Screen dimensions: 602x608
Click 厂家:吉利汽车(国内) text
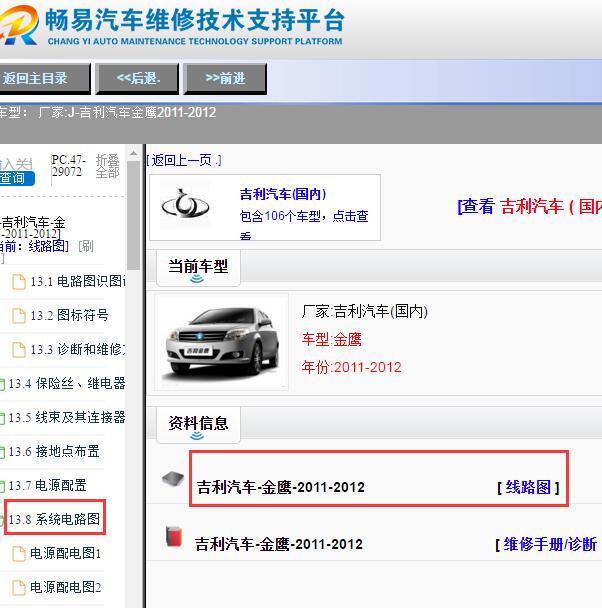(x=365, y=311)
